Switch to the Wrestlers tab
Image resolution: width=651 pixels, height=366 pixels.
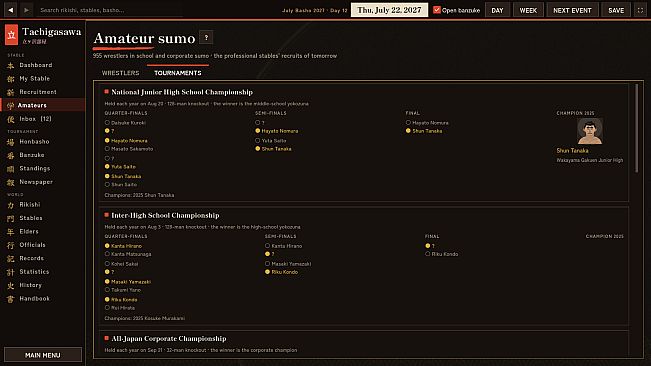tap(120, 73)
